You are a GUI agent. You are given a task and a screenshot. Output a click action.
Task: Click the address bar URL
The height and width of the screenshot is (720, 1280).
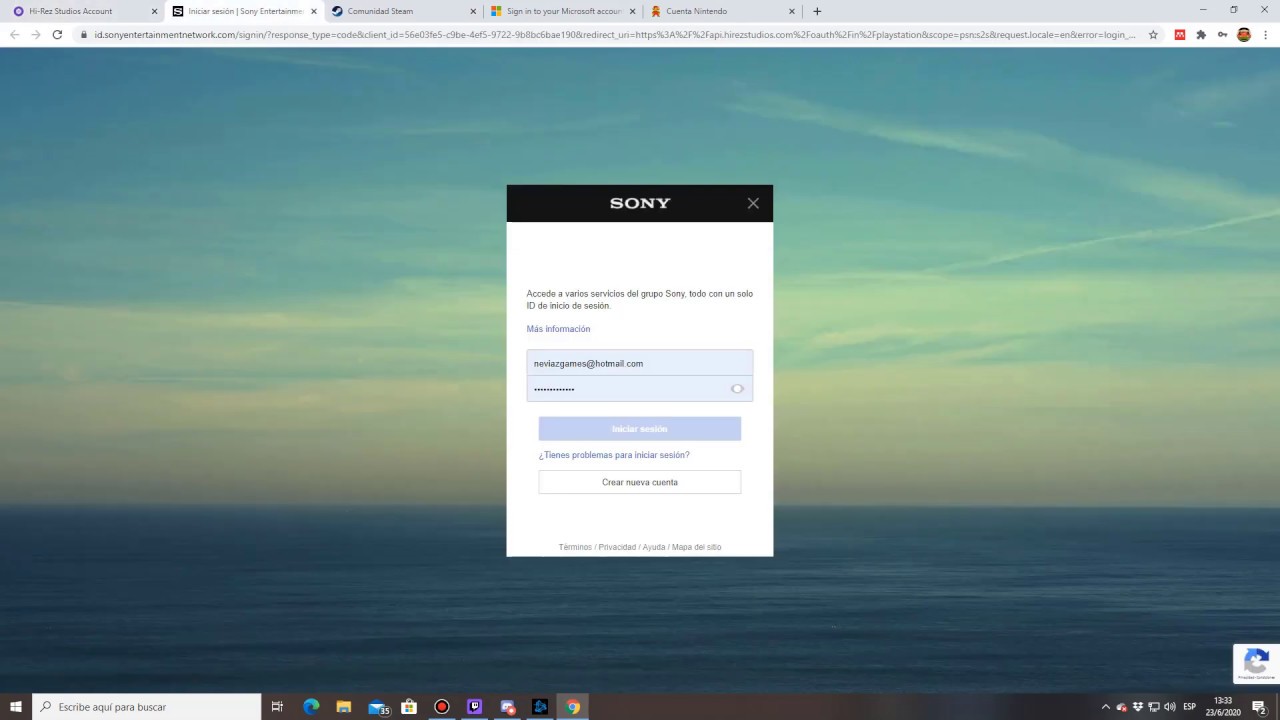pos(615,34)
